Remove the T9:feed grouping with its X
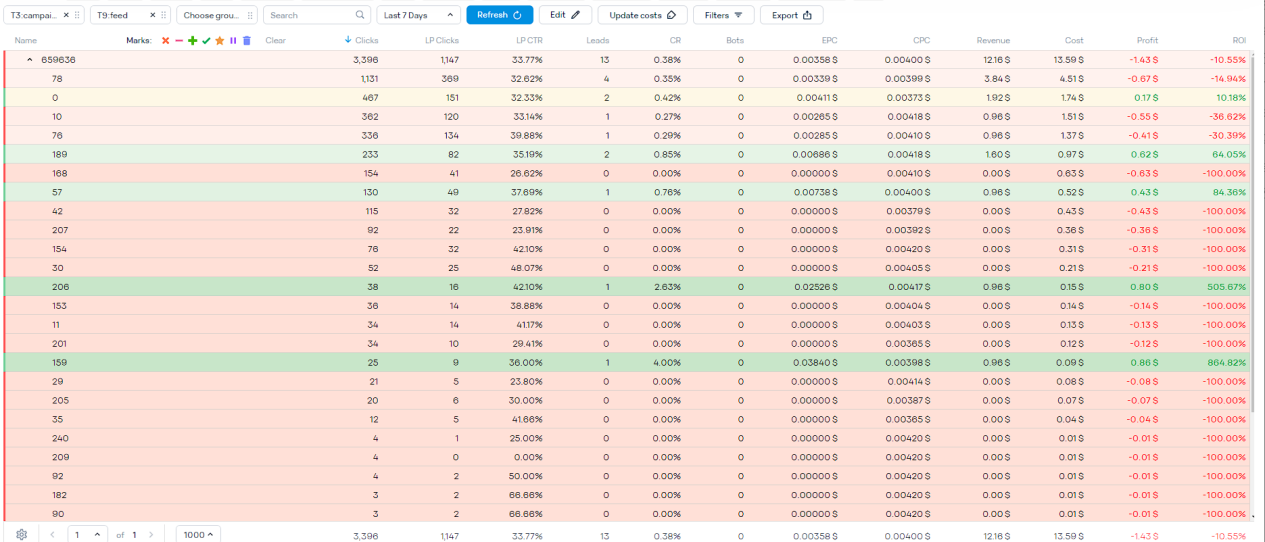The width and height of the screenshot is (1265, 542). click(x=153, y=15)
